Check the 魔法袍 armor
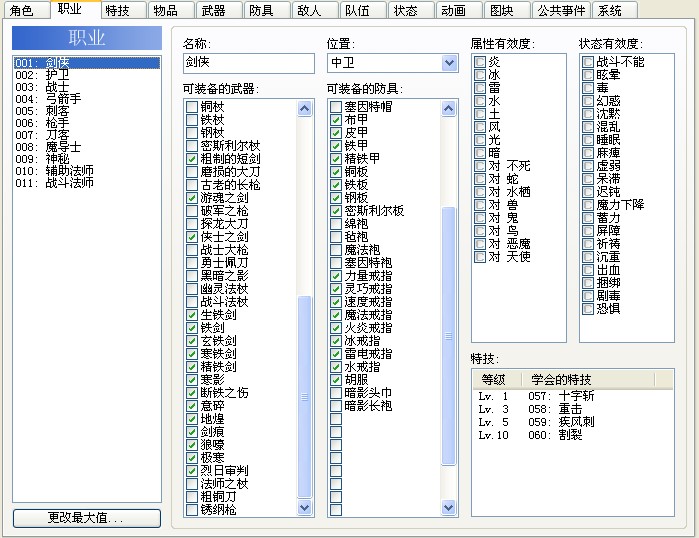 click(x=336, y=250)
